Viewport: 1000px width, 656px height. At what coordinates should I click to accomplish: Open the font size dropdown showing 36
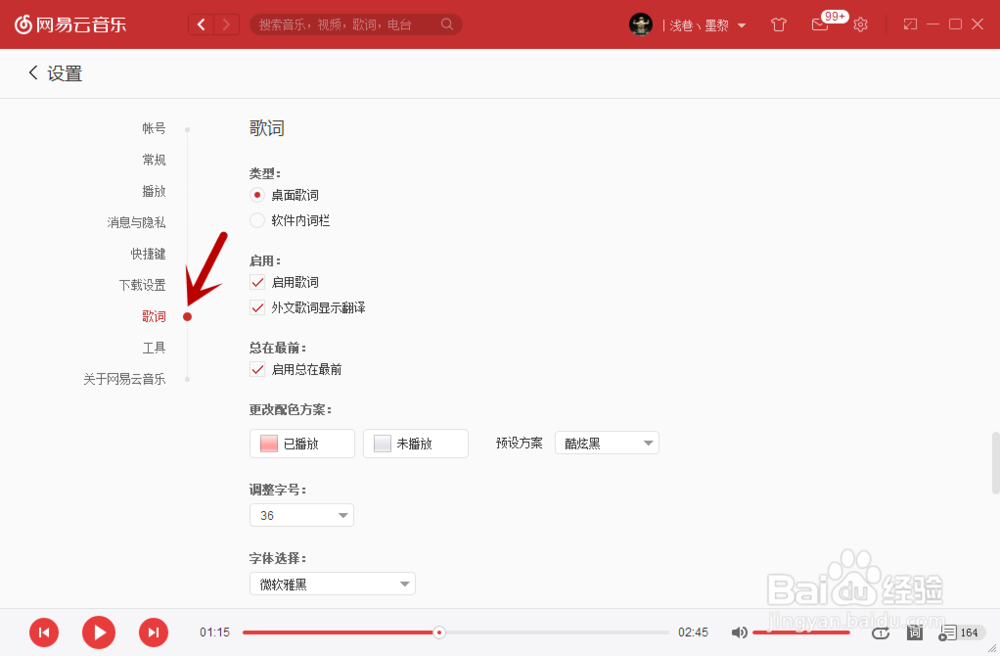pyautogui.click(x=301, y=514)
